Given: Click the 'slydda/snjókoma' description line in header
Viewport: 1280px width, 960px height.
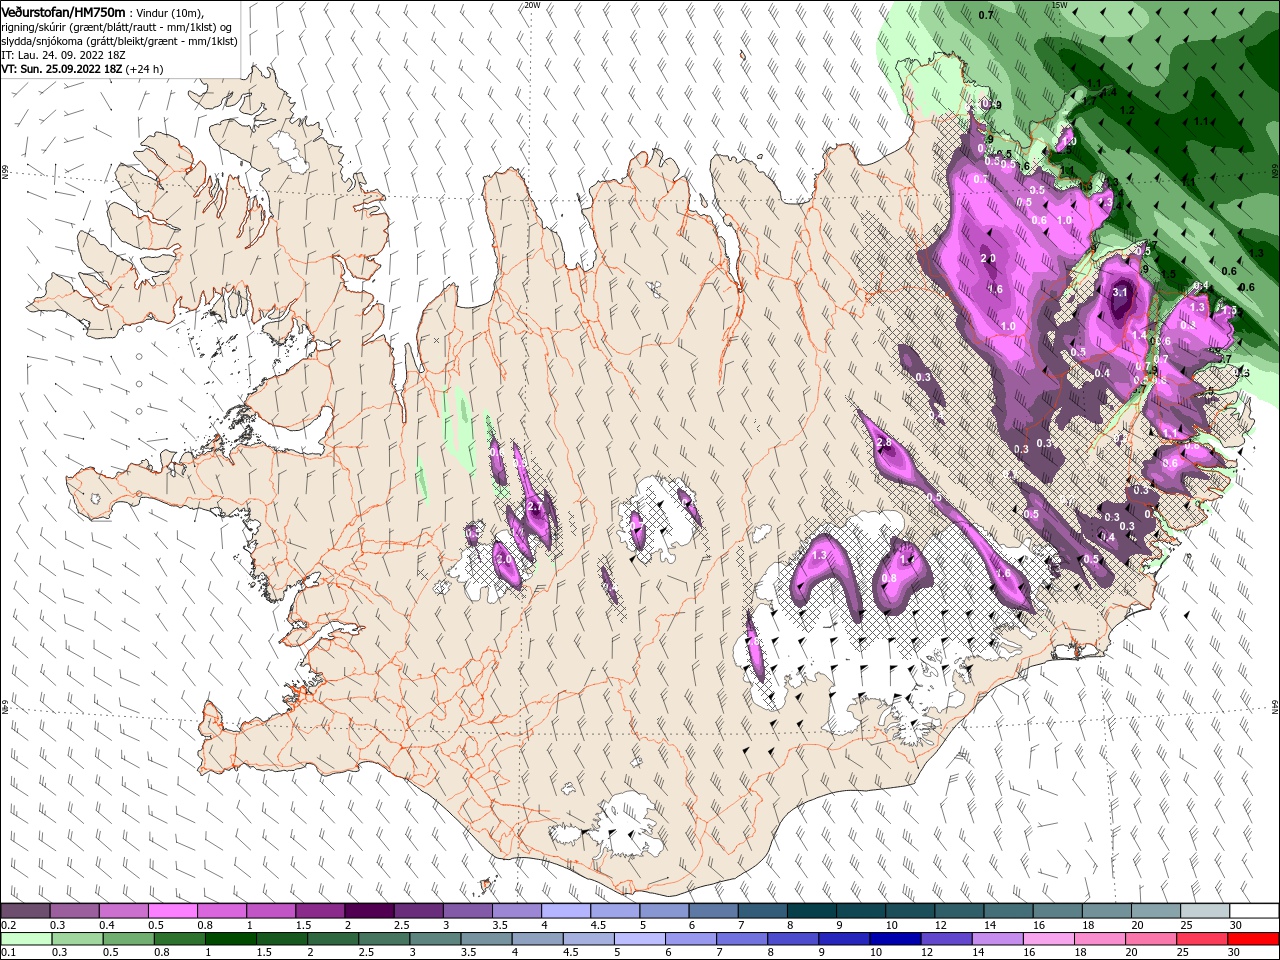Looking at the screenshot, I should tap(119, 41).
